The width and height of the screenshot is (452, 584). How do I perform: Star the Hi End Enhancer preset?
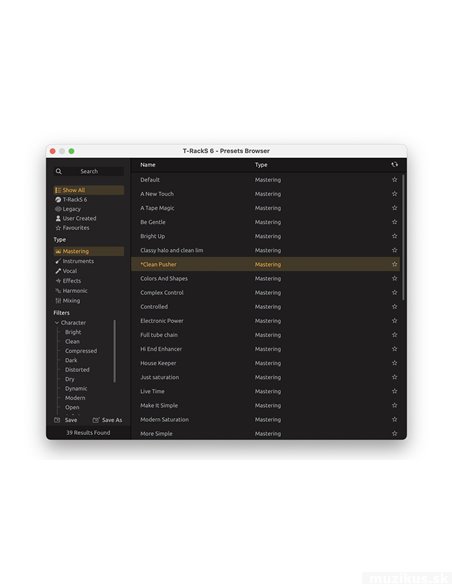394,349
